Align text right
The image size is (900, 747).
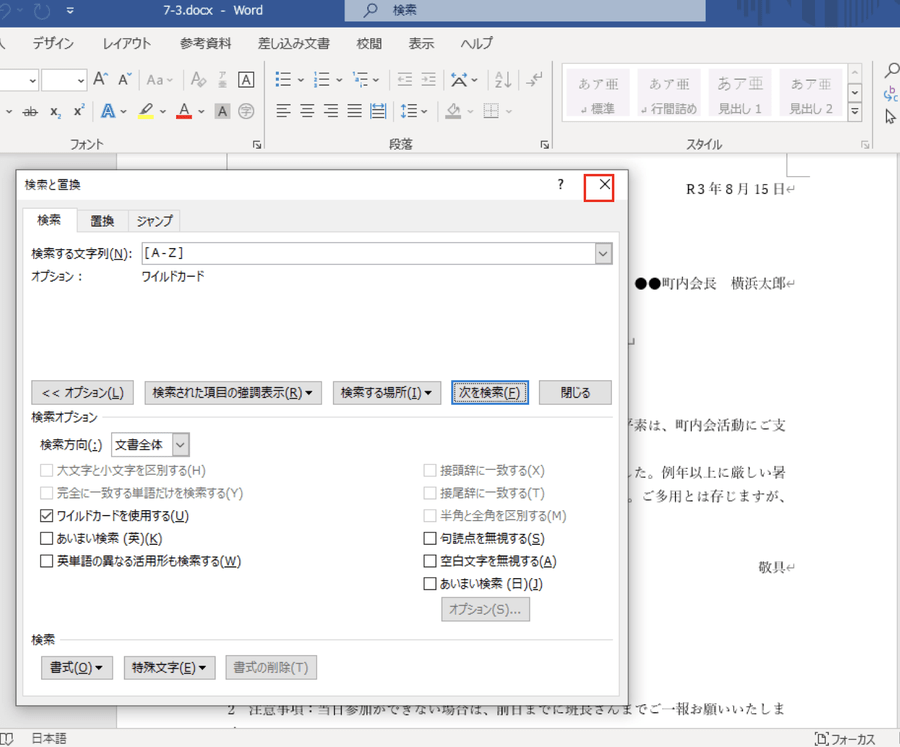tap(331, 111)
